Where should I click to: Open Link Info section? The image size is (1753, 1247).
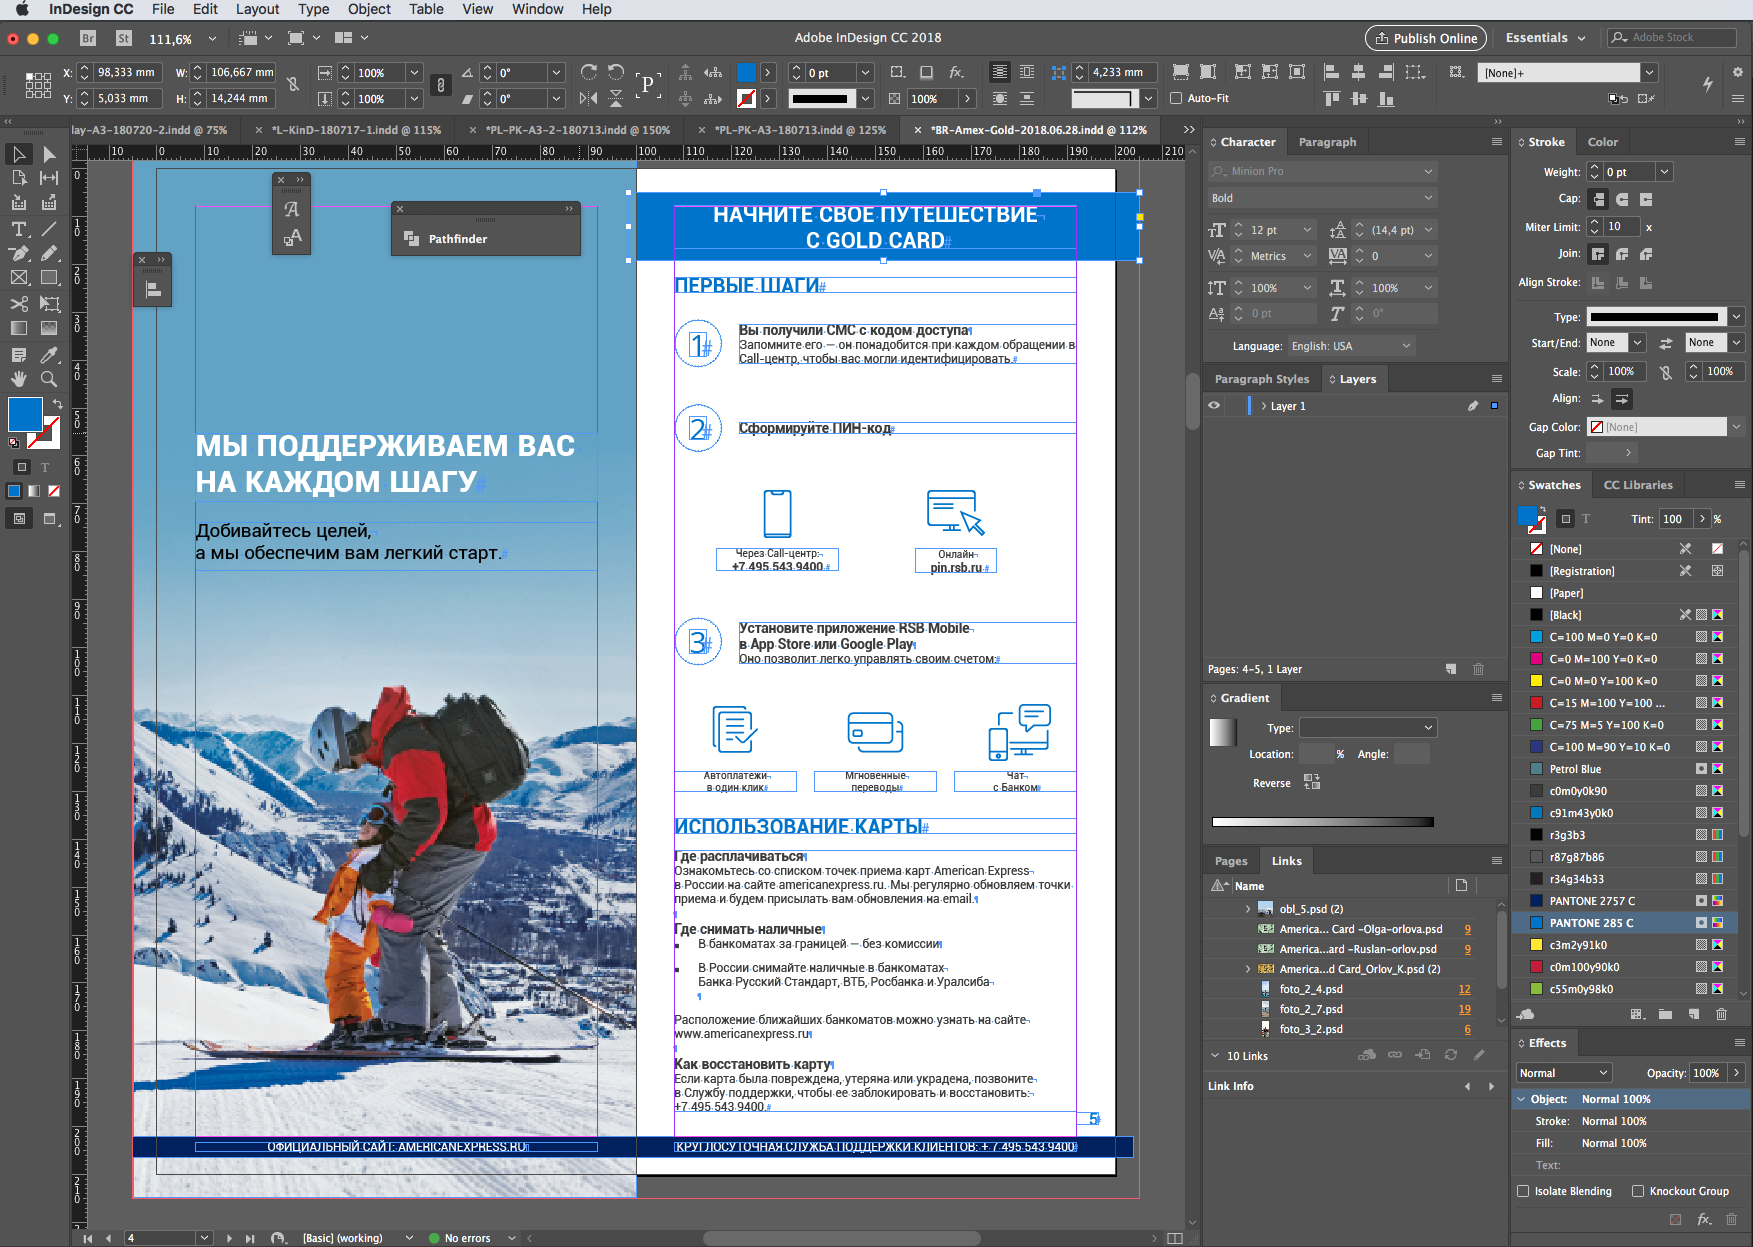(1230, 1086)
